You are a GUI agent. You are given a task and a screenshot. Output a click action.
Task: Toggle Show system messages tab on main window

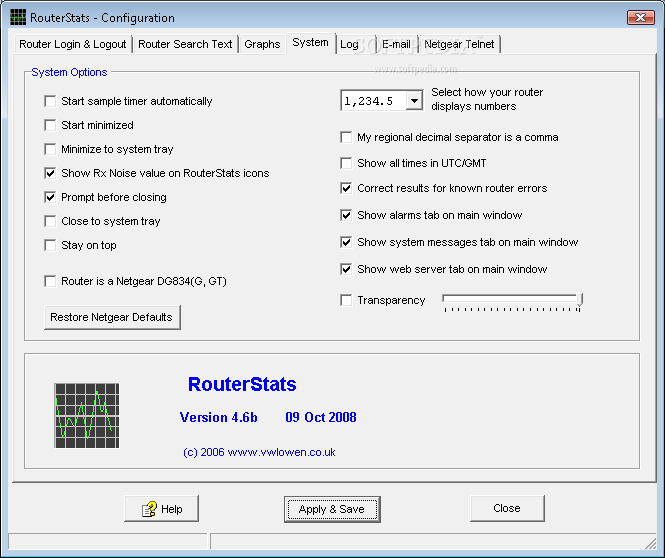[346, 242]
